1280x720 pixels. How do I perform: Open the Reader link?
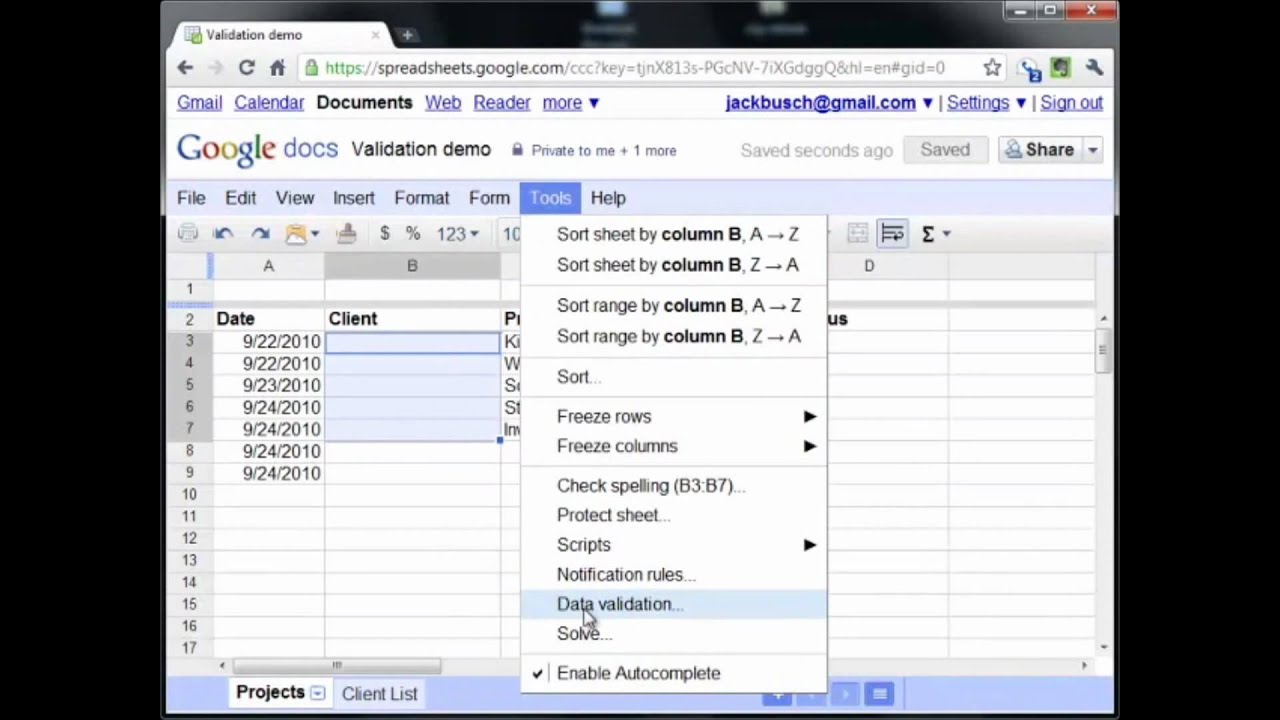pos(502,103)
